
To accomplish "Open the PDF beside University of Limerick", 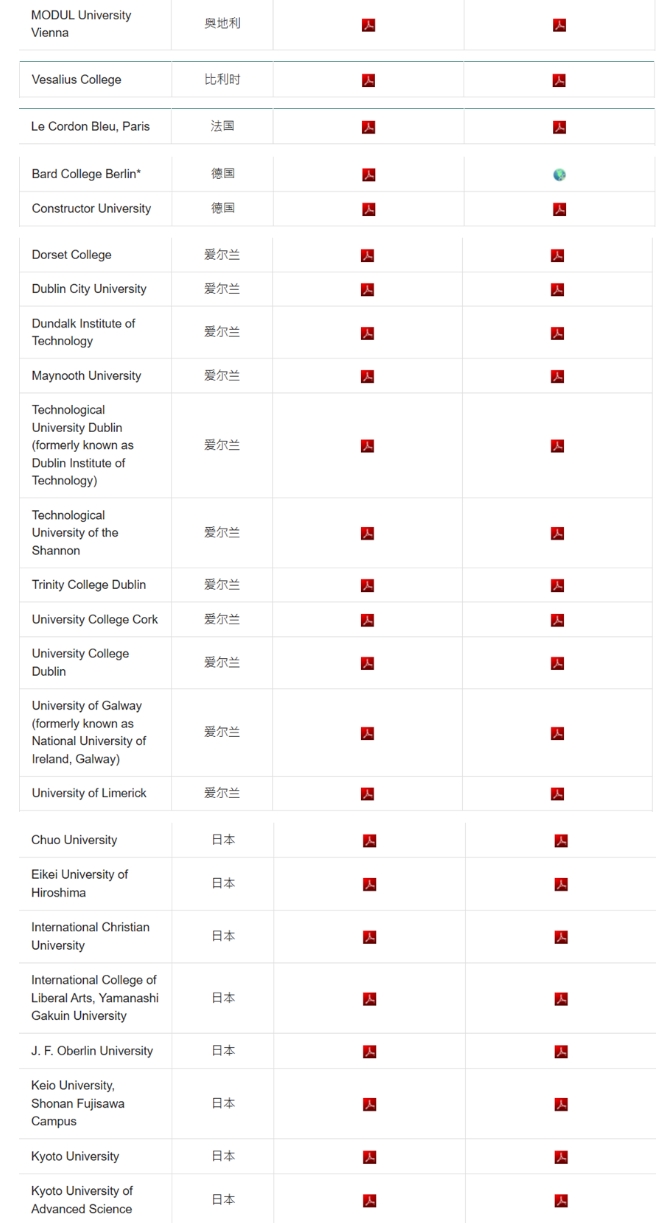I will click(368, 793).
